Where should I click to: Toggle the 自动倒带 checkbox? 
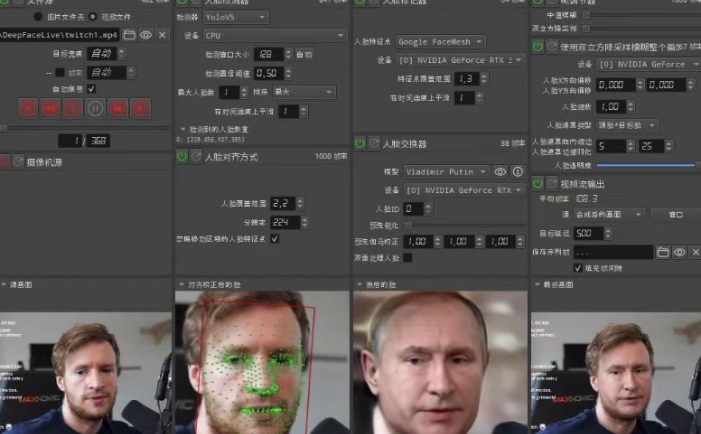[x=92, y=89]
